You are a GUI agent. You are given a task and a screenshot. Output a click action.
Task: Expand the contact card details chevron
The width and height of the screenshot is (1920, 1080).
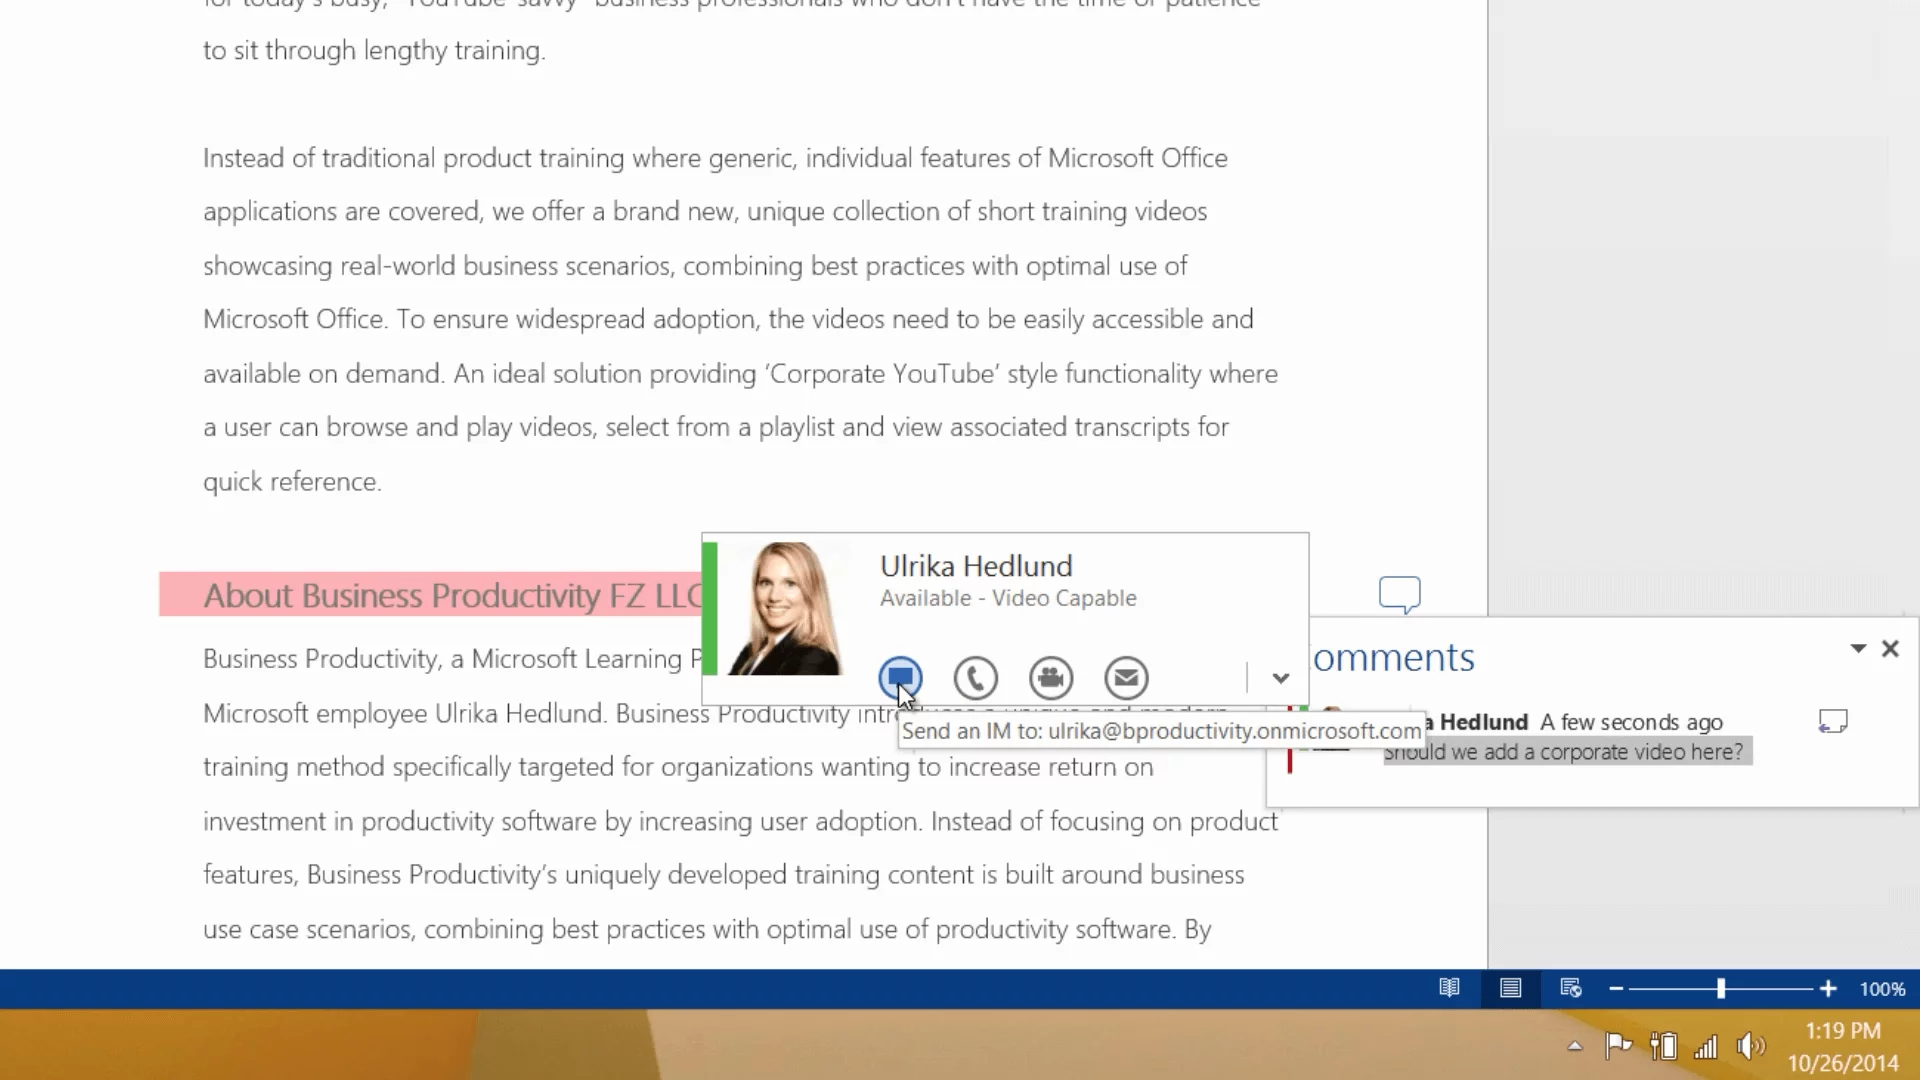(1280, 678)
